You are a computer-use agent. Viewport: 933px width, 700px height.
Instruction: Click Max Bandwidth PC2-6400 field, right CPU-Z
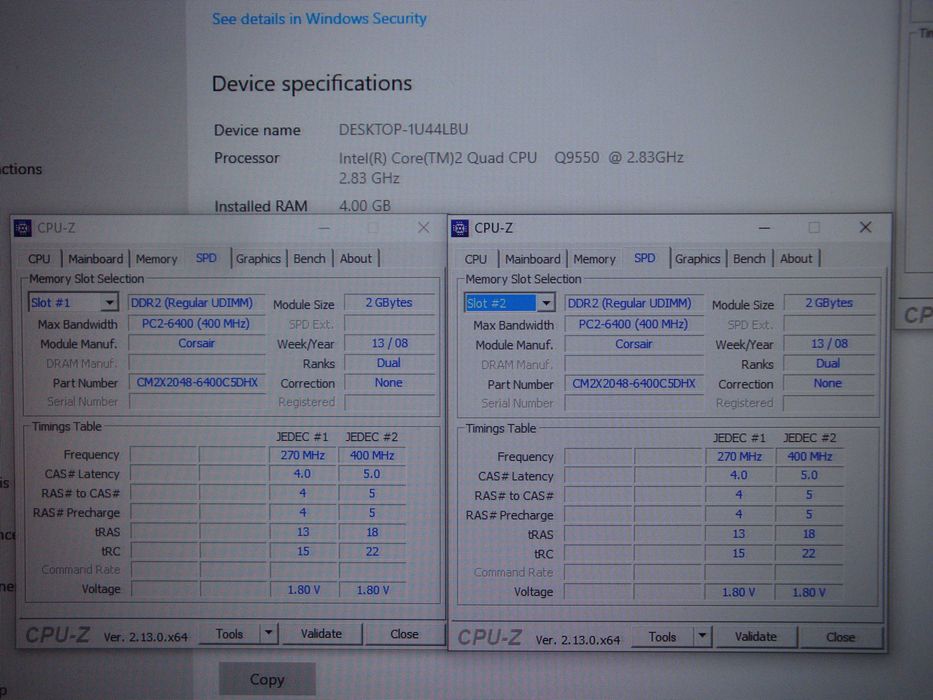[x=634, y=324]
